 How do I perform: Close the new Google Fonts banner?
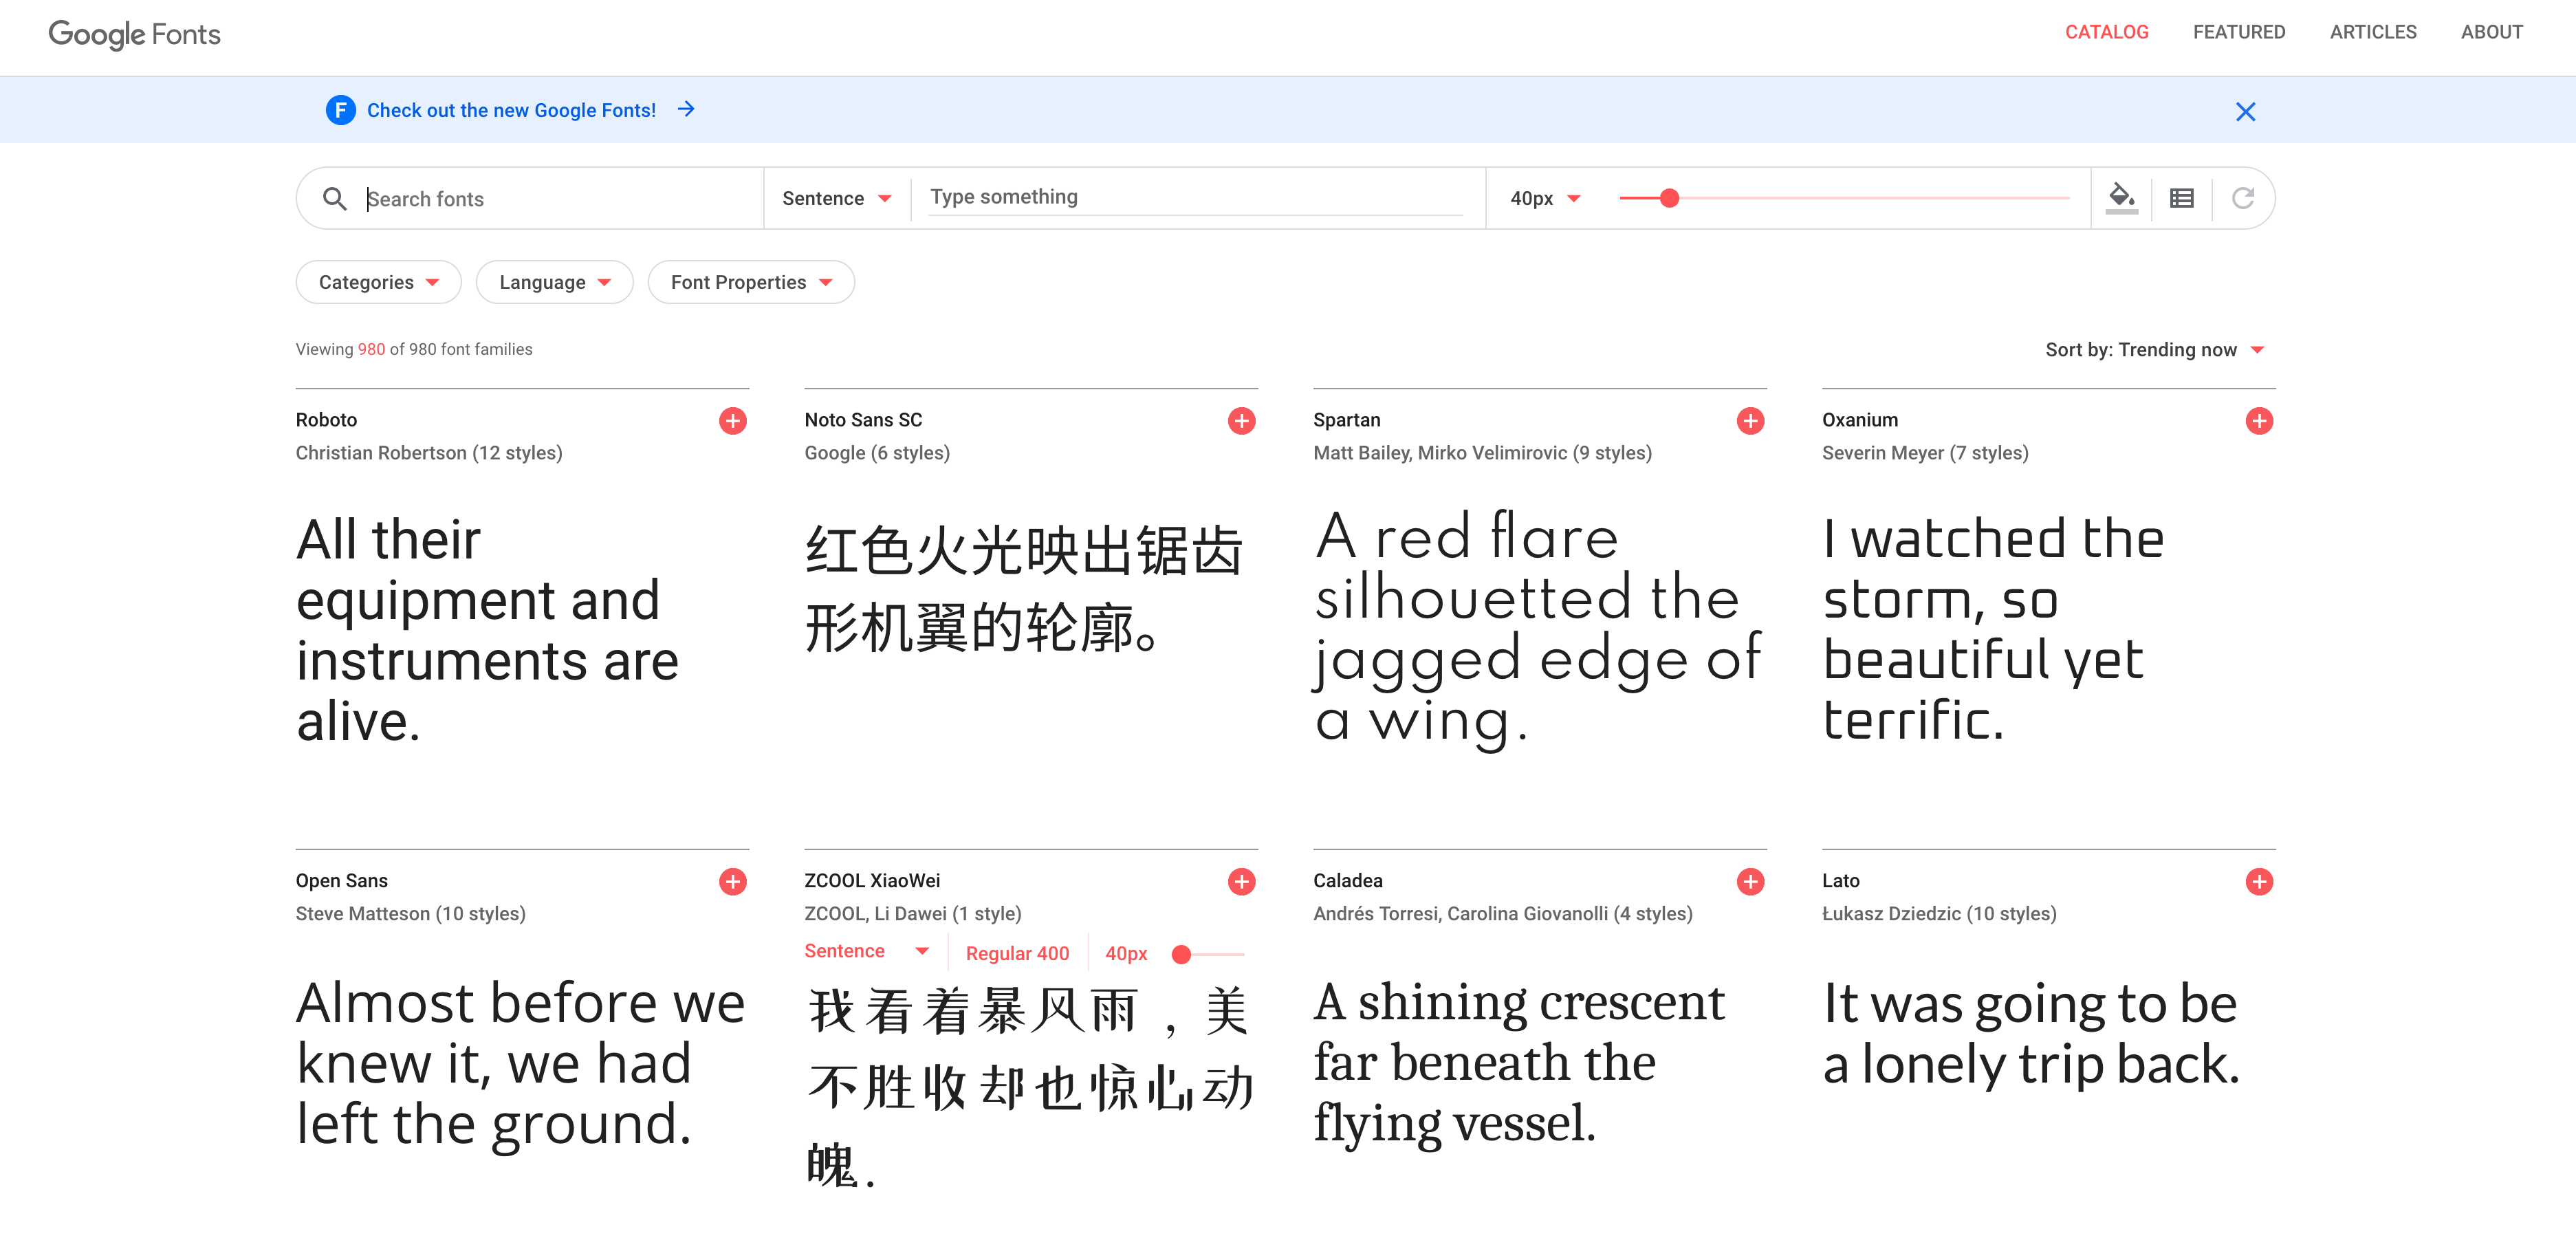point(2245,112)
